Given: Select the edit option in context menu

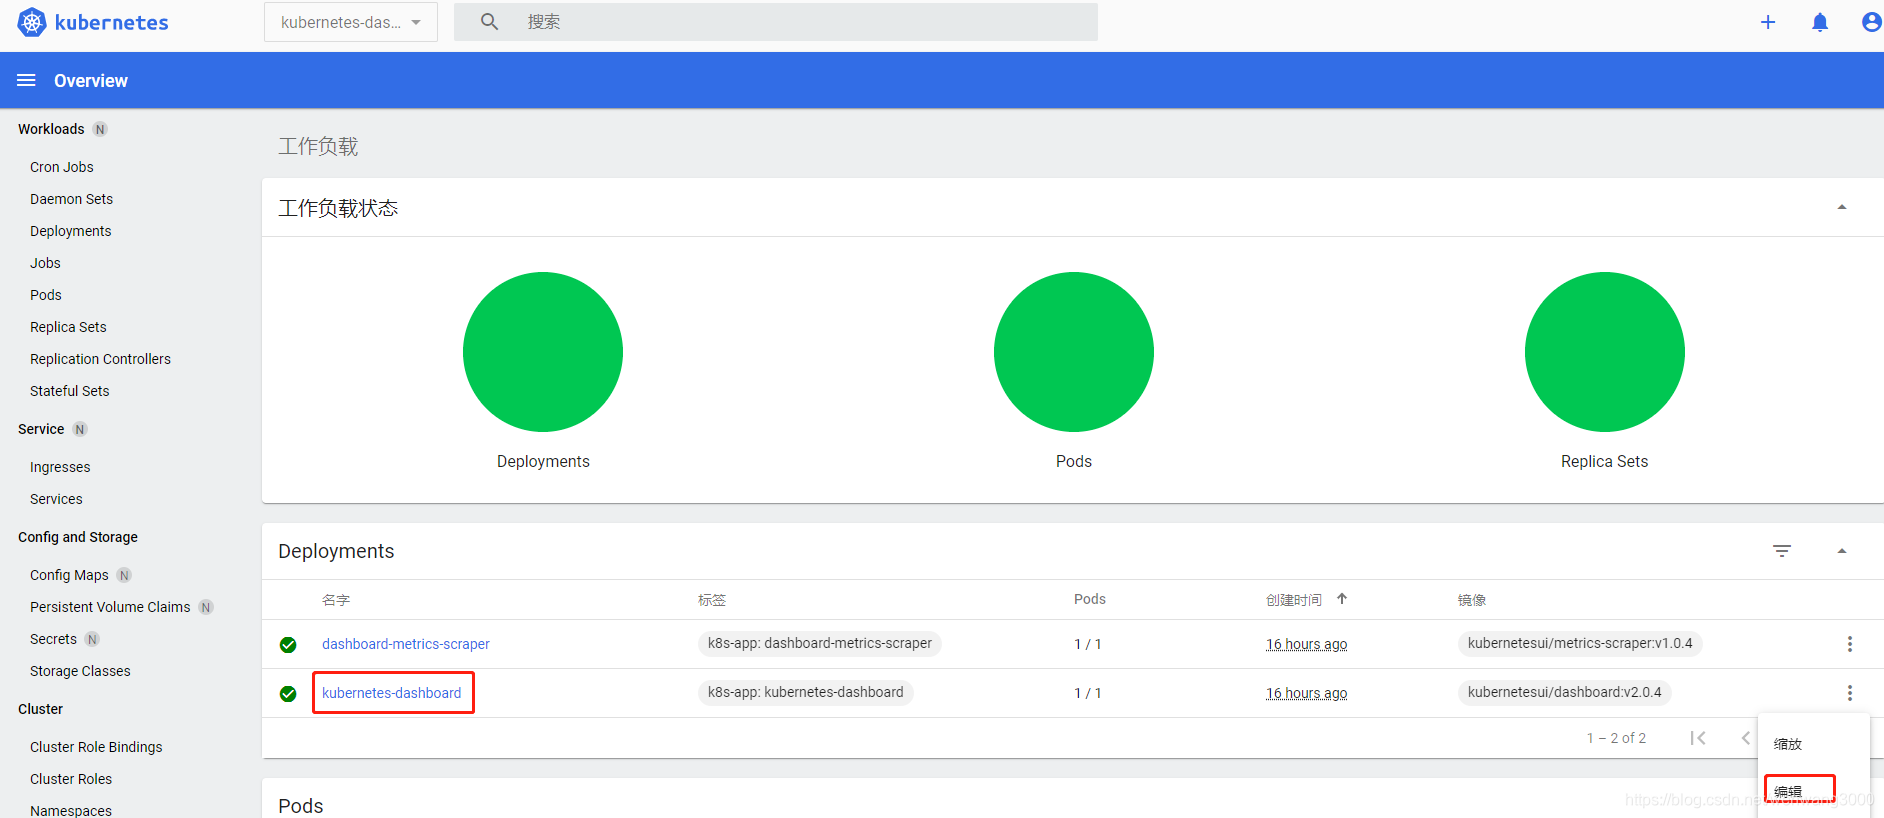Looking at the screenshot, I should (x=1788, y=792).
